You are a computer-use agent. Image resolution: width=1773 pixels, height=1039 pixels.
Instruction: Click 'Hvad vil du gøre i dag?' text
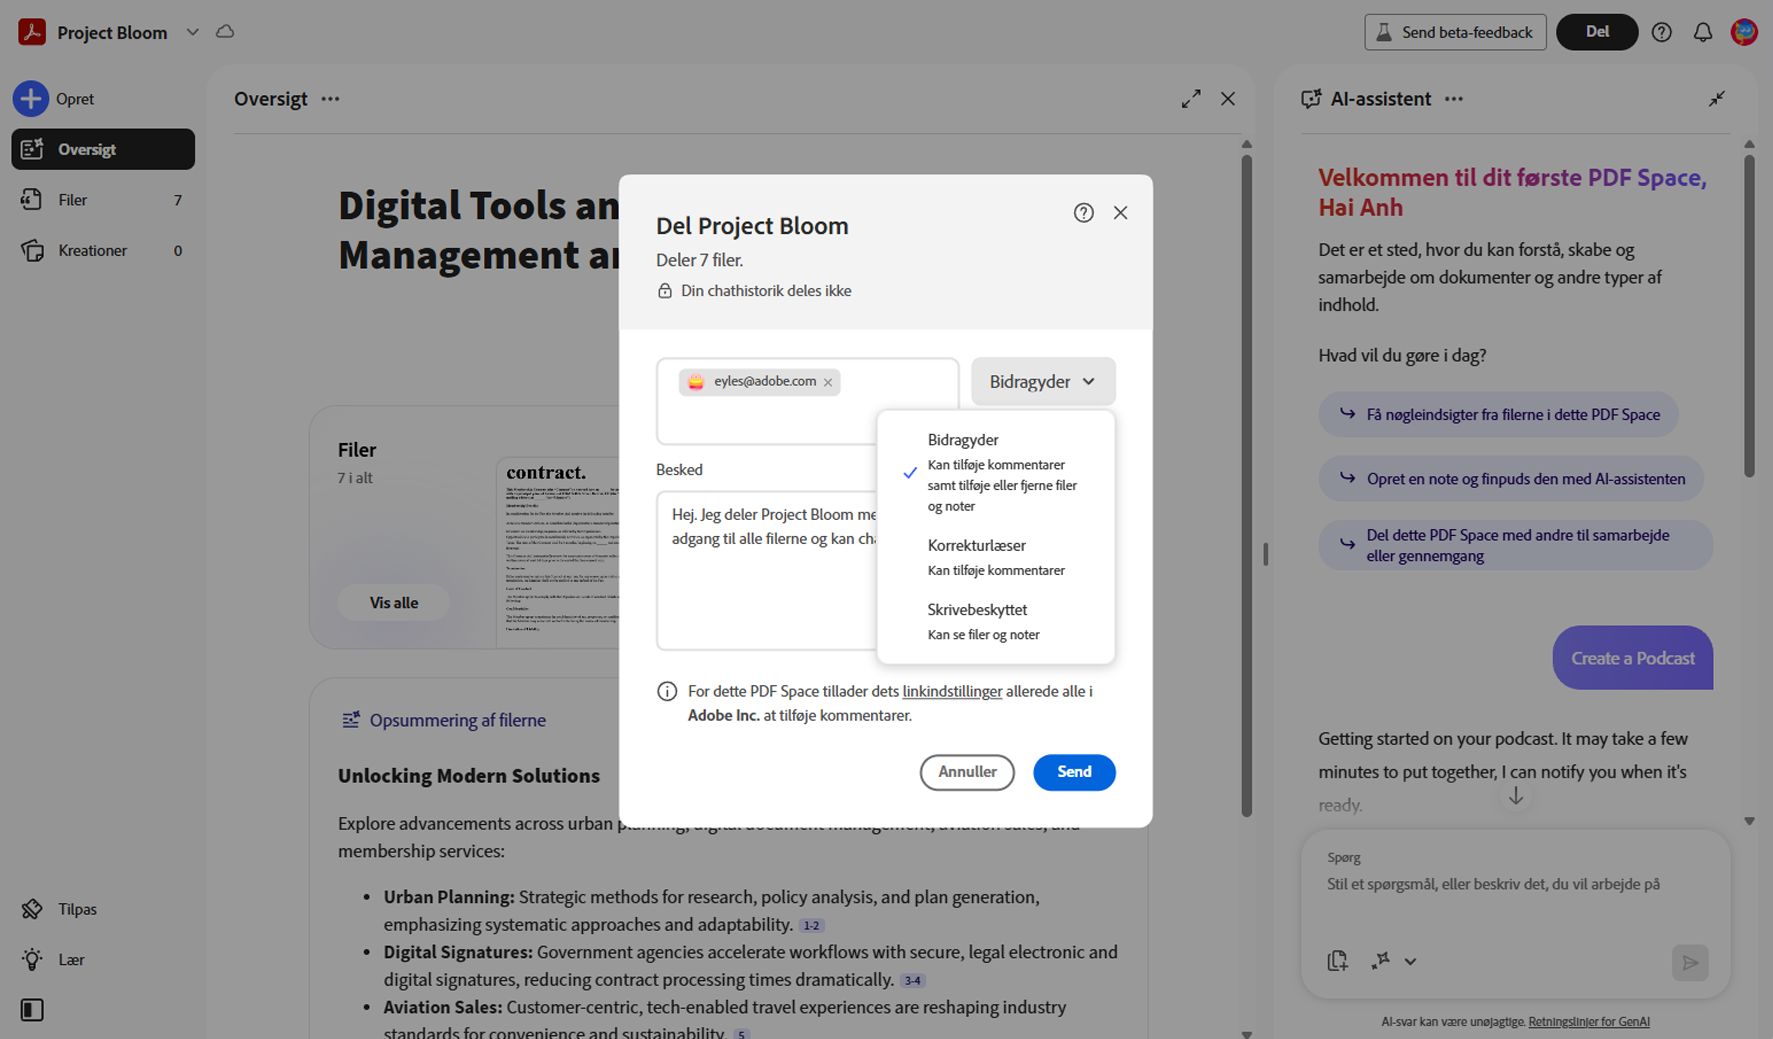[x=1402, y=355]
